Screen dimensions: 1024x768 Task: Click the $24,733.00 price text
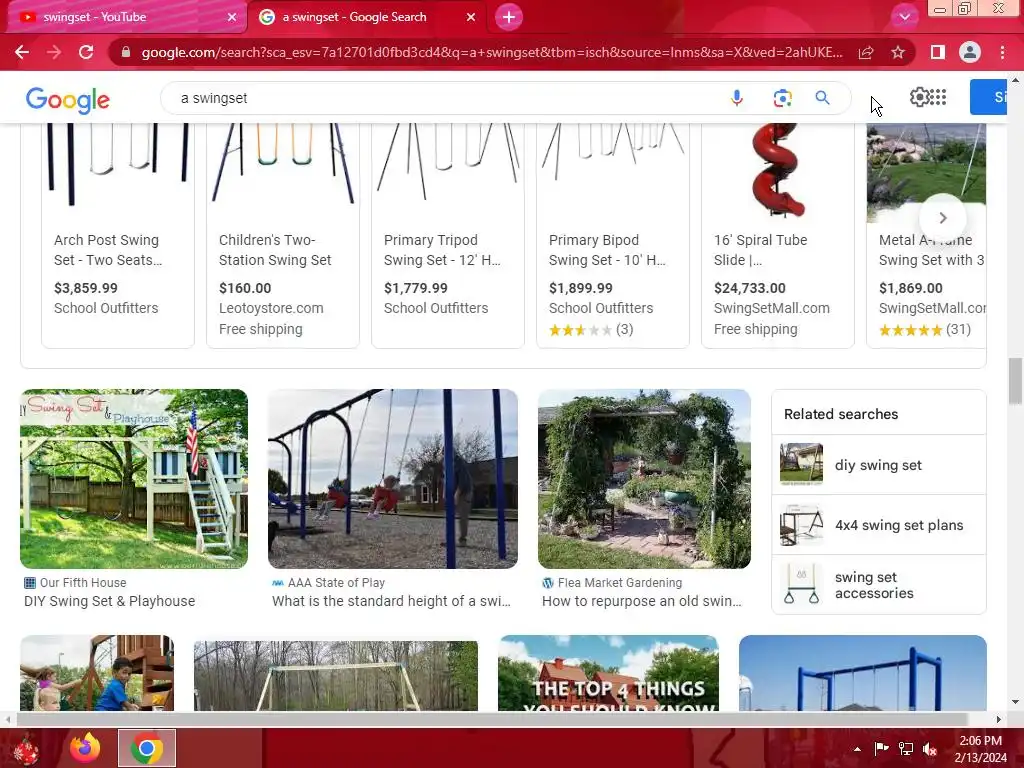(x=750, y=288)
